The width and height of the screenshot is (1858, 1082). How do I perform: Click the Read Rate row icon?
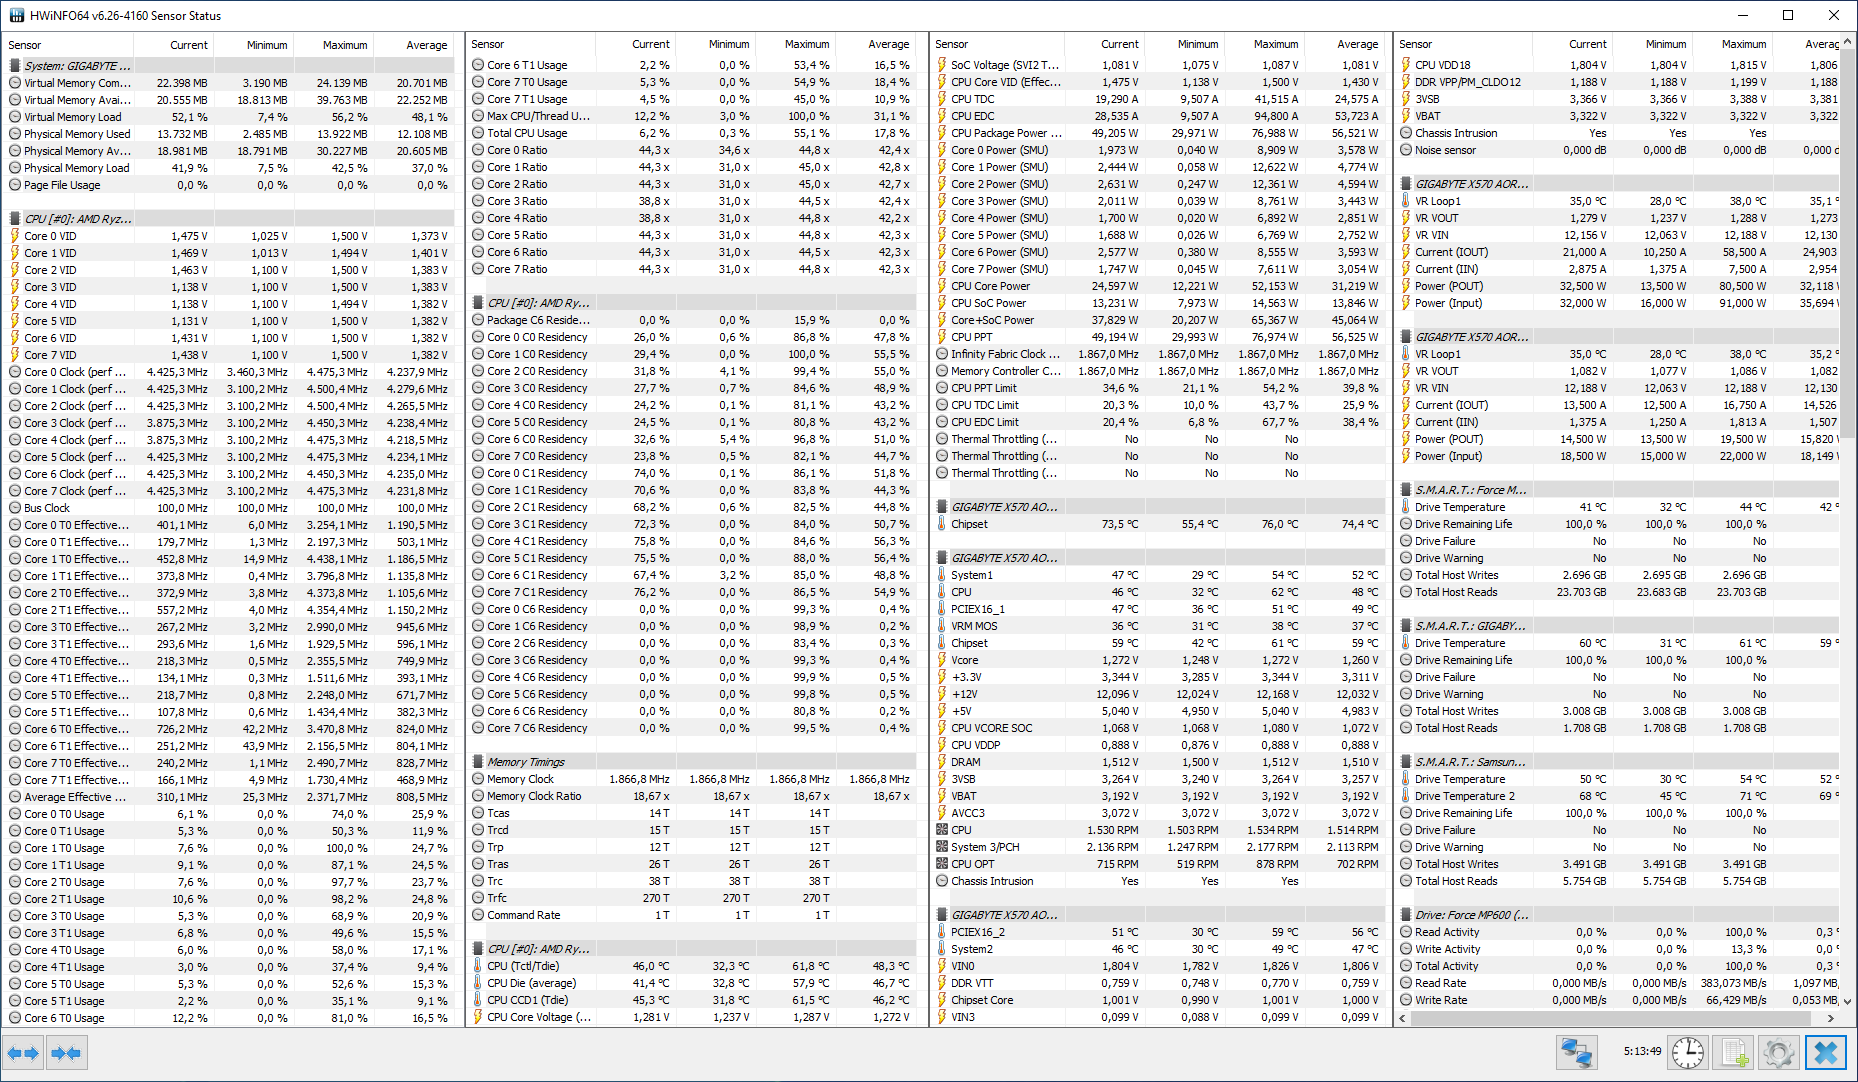point(1406,983)
